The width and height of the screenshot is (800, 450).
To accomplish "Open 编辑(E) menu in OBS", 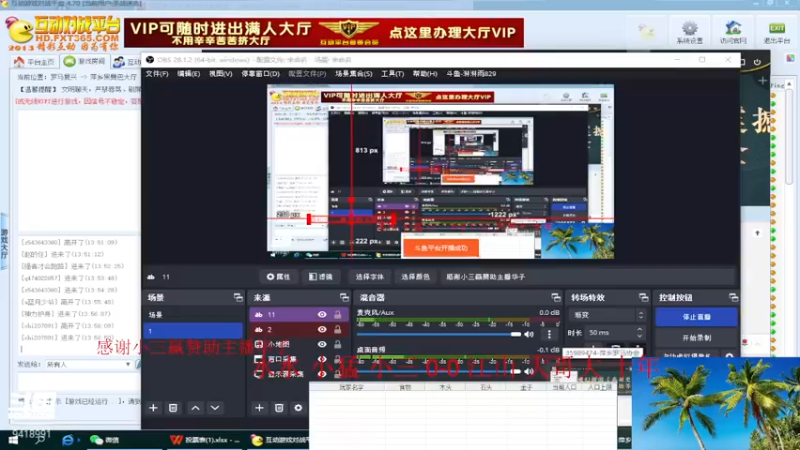I will click(188, 74).
